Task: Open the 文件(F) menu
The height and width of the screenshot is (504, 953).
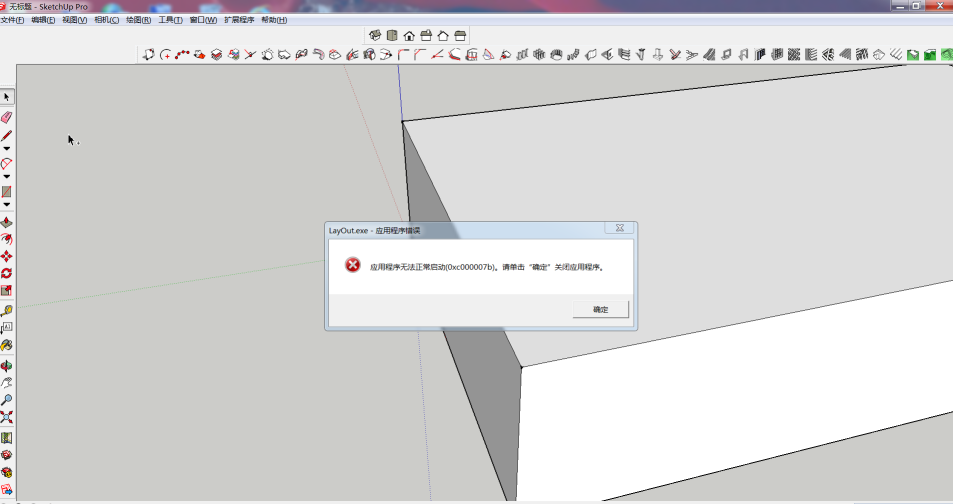Action: pos(12,20)
